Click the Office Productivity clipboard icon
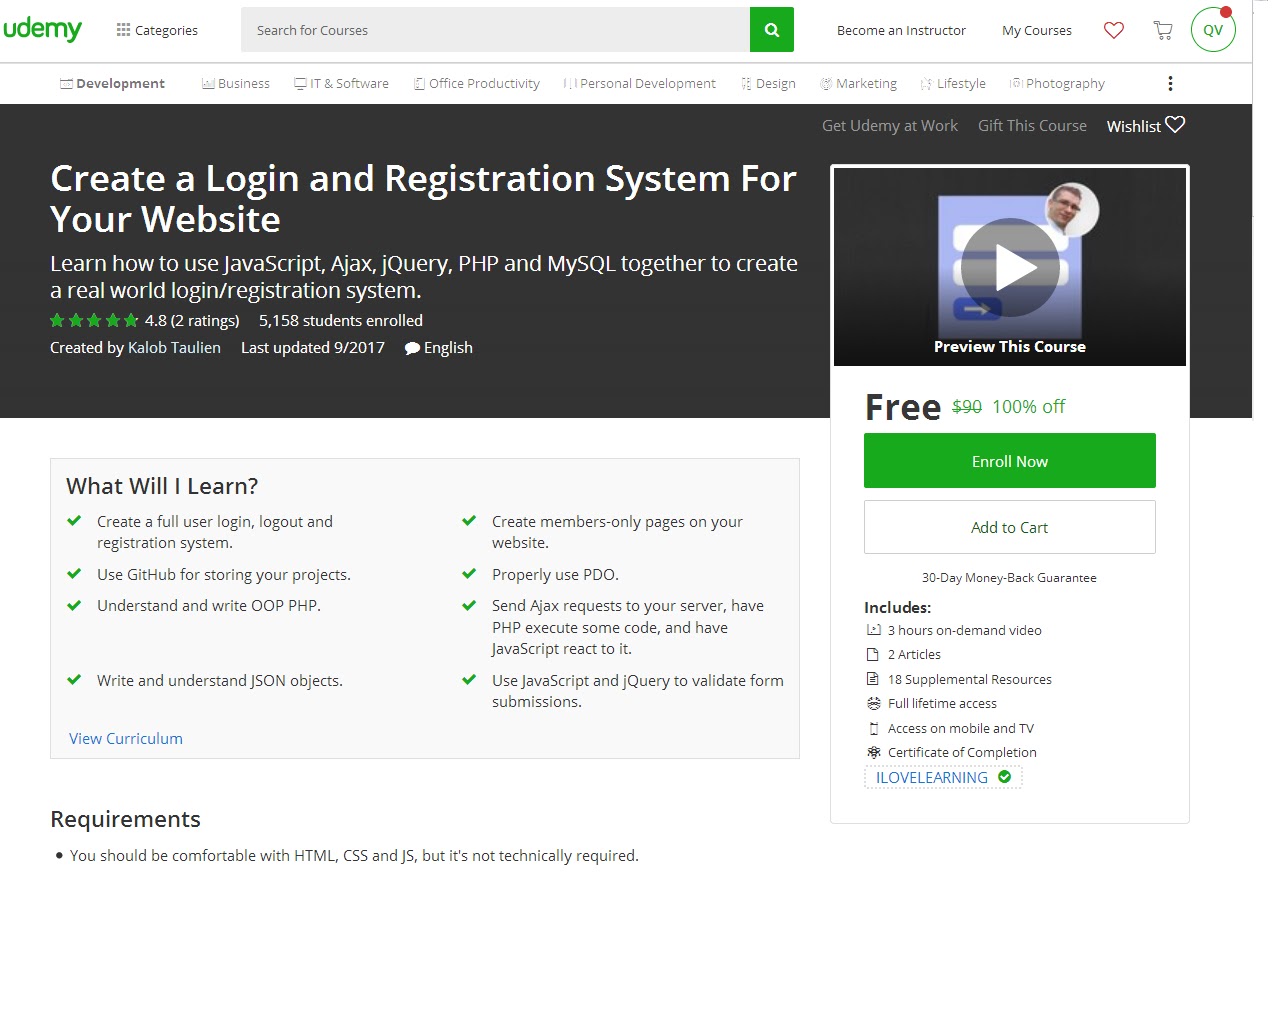Image resolution: width=1280 pixels, height=1024 pixels. [419, 84]
